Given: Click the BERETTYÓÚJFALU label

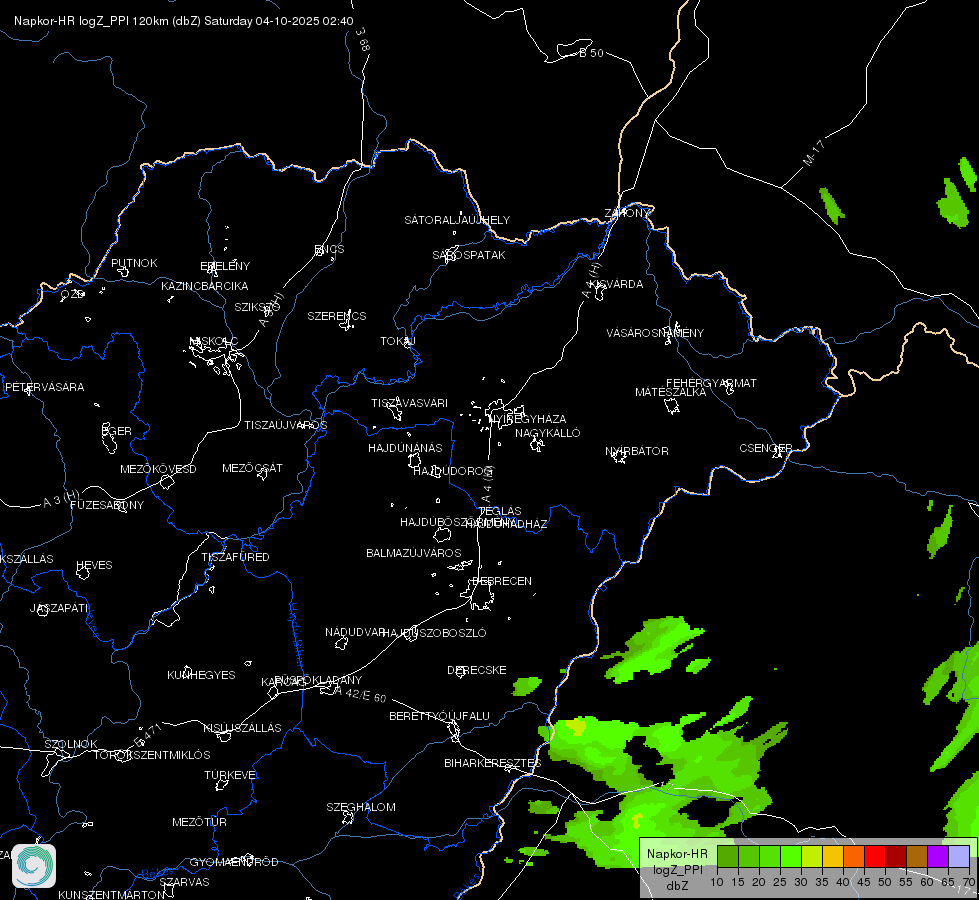Looking at the screenshot, I should pyautogui.click(x=440, y=716).
